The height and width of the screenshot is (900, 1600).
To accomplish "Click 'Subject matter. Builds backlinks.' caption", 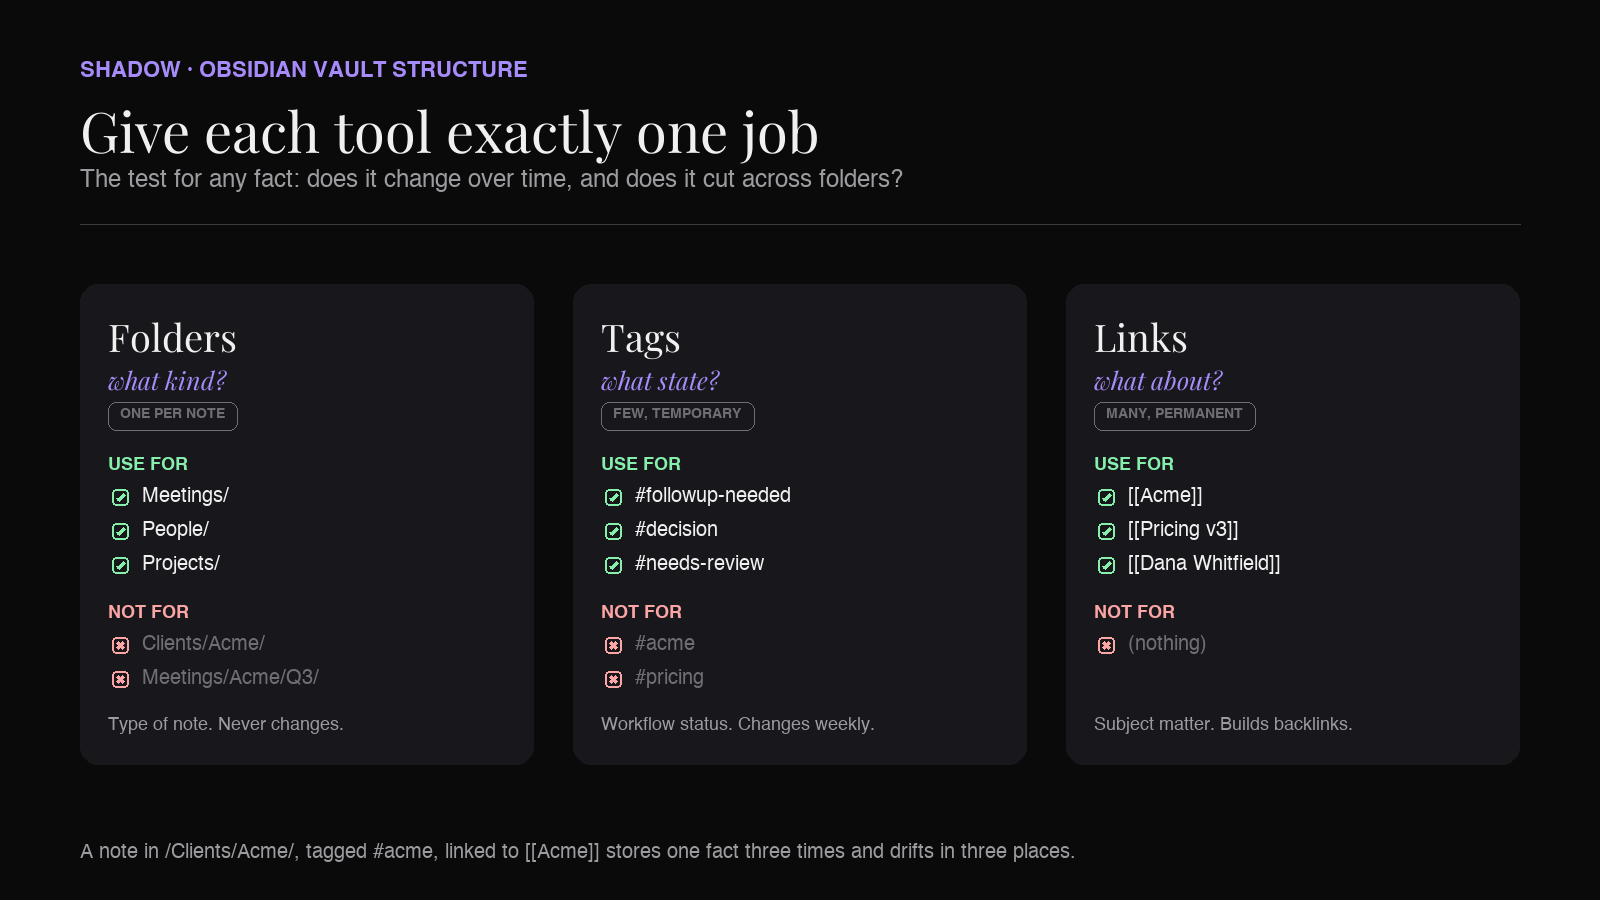I will (x=1223, y=724).
